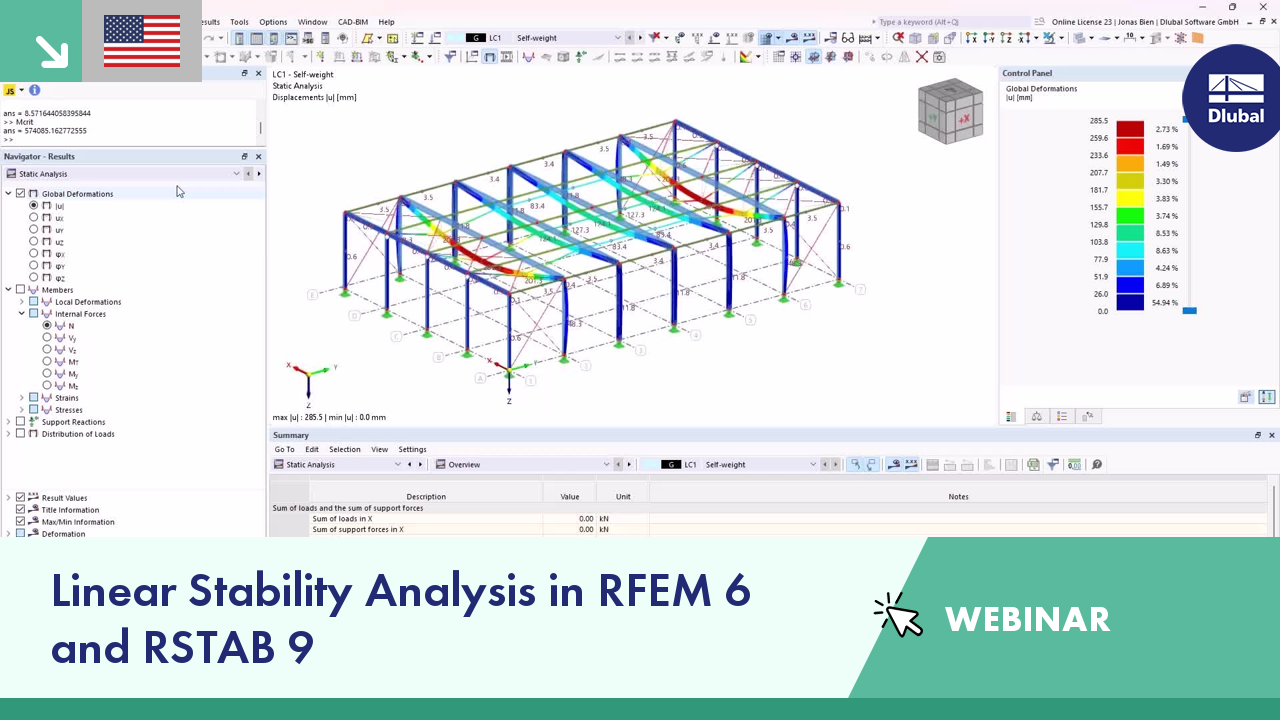Click the Excel export icon in Summary toolbar

(x=1033, y=464)
